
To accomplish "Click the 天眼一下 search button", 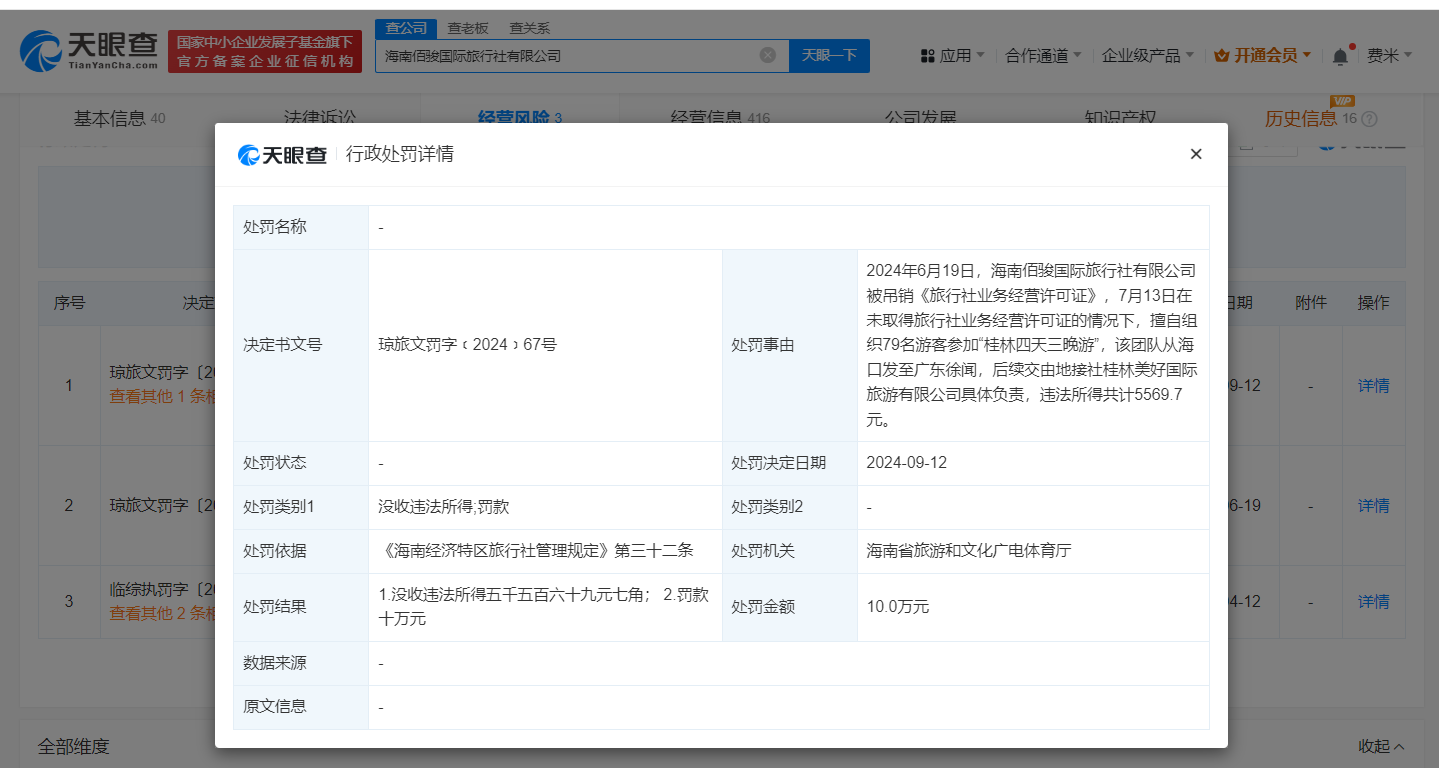I will tap(829, 56).
